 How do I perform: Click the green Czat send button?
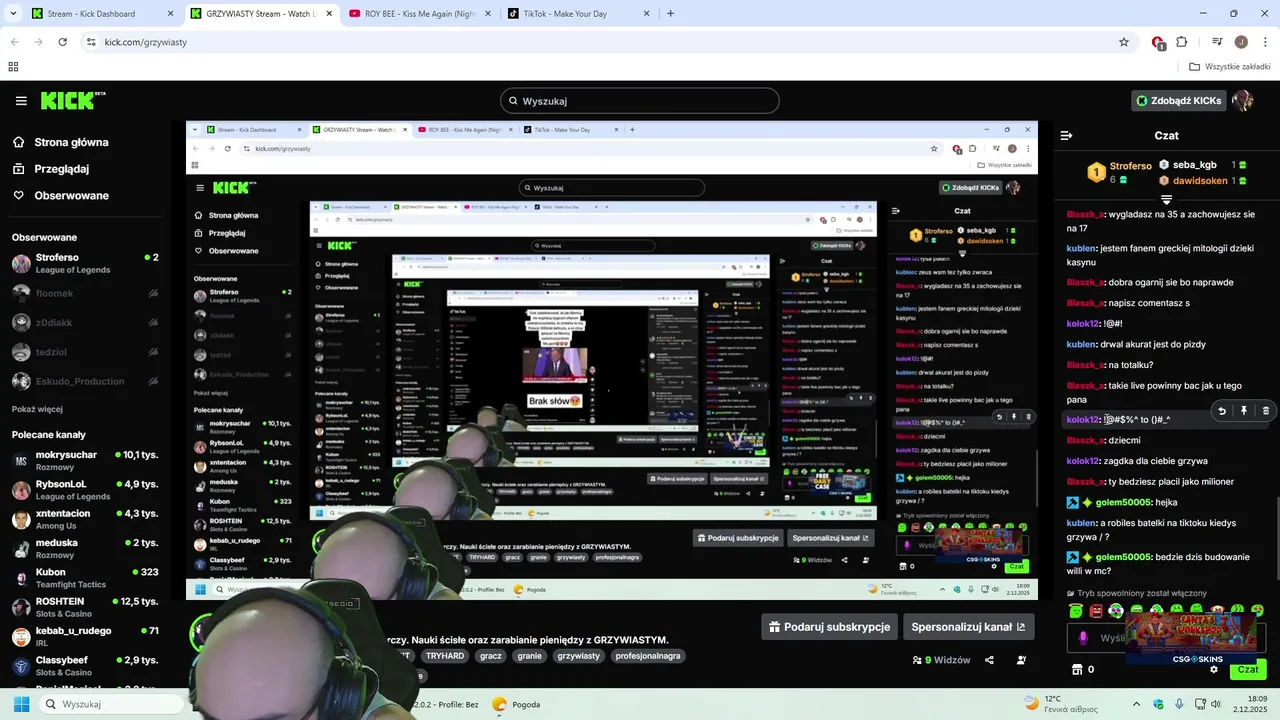1248,669
